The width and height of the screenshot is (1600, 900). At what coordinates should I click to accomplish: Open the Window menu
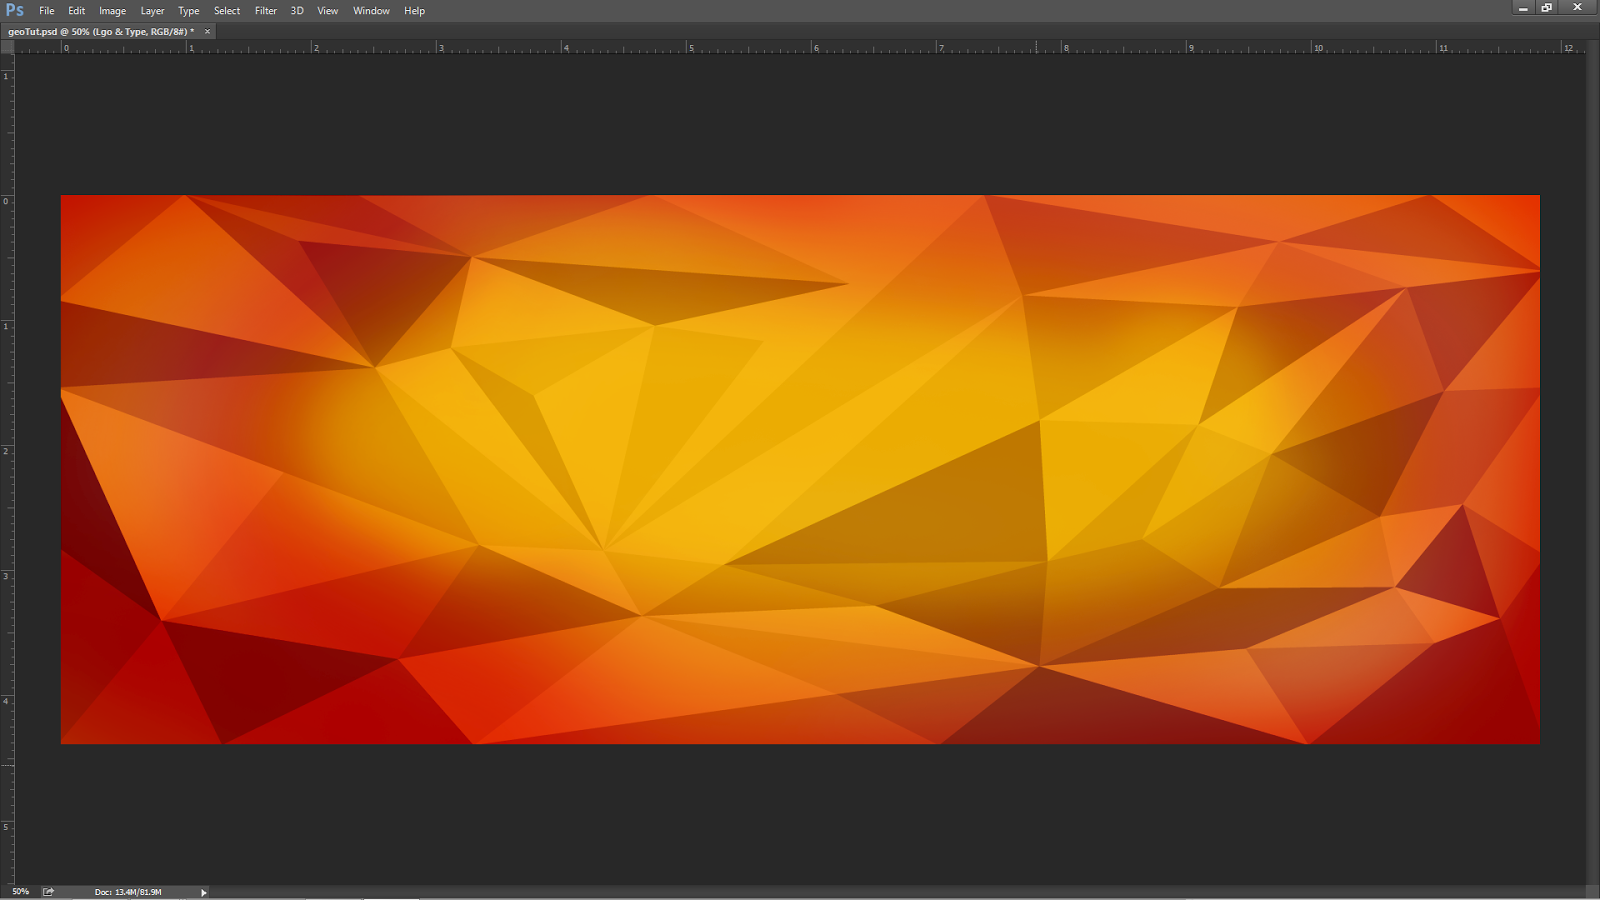pos(371,10)
